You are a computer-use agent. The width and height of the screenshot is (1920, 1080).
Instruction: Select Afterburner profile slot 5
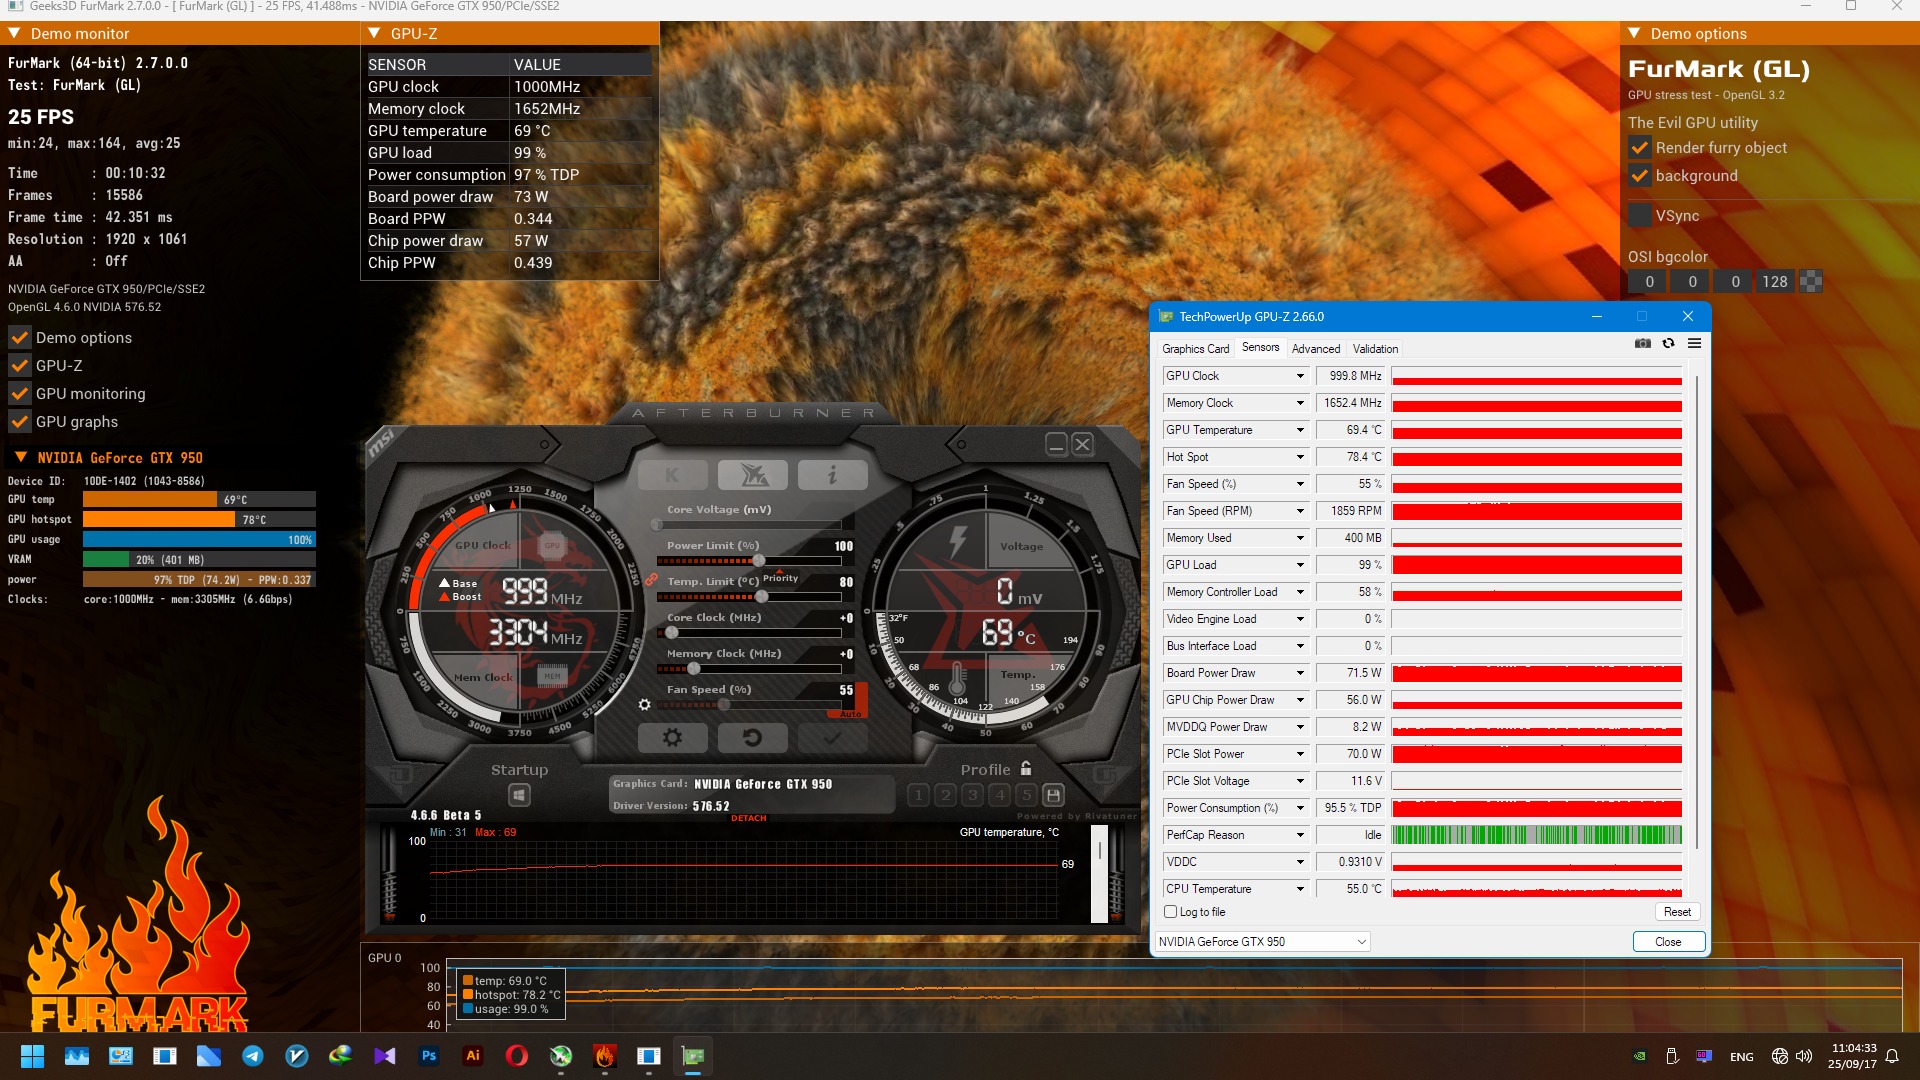coord(1026,795)
